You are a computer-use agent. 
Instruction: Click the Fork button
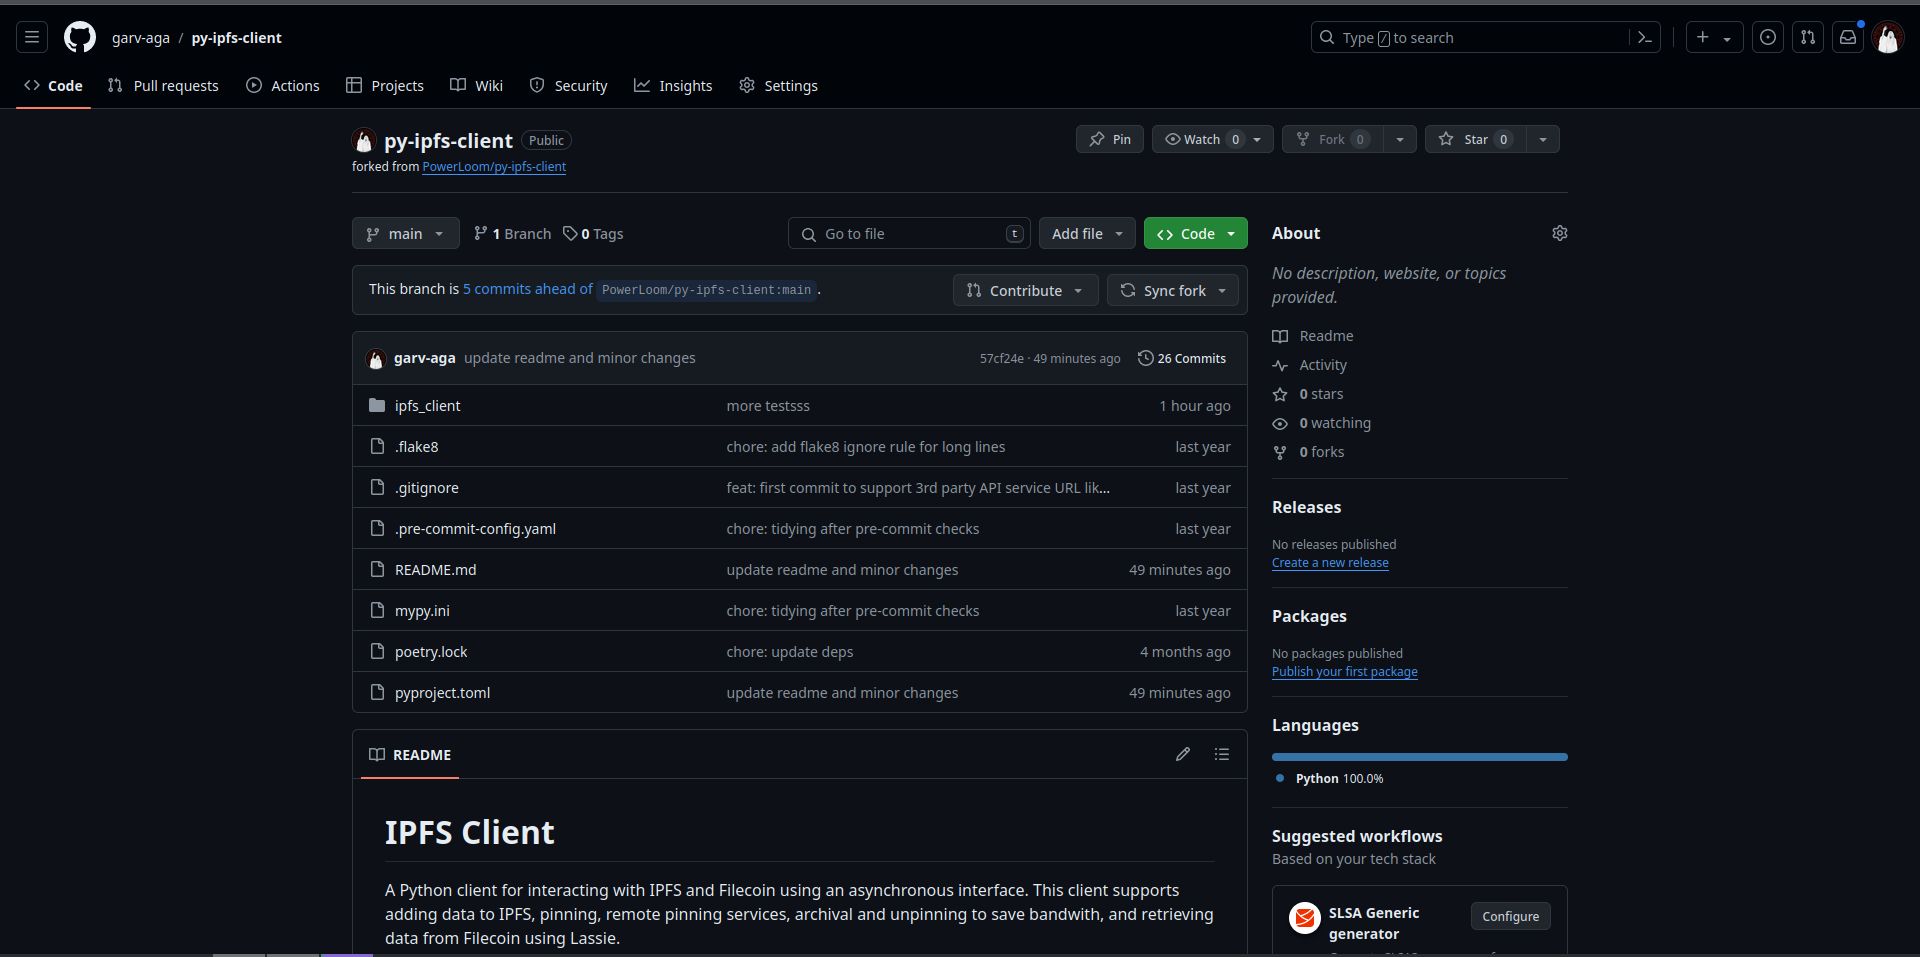[1332, 139]
